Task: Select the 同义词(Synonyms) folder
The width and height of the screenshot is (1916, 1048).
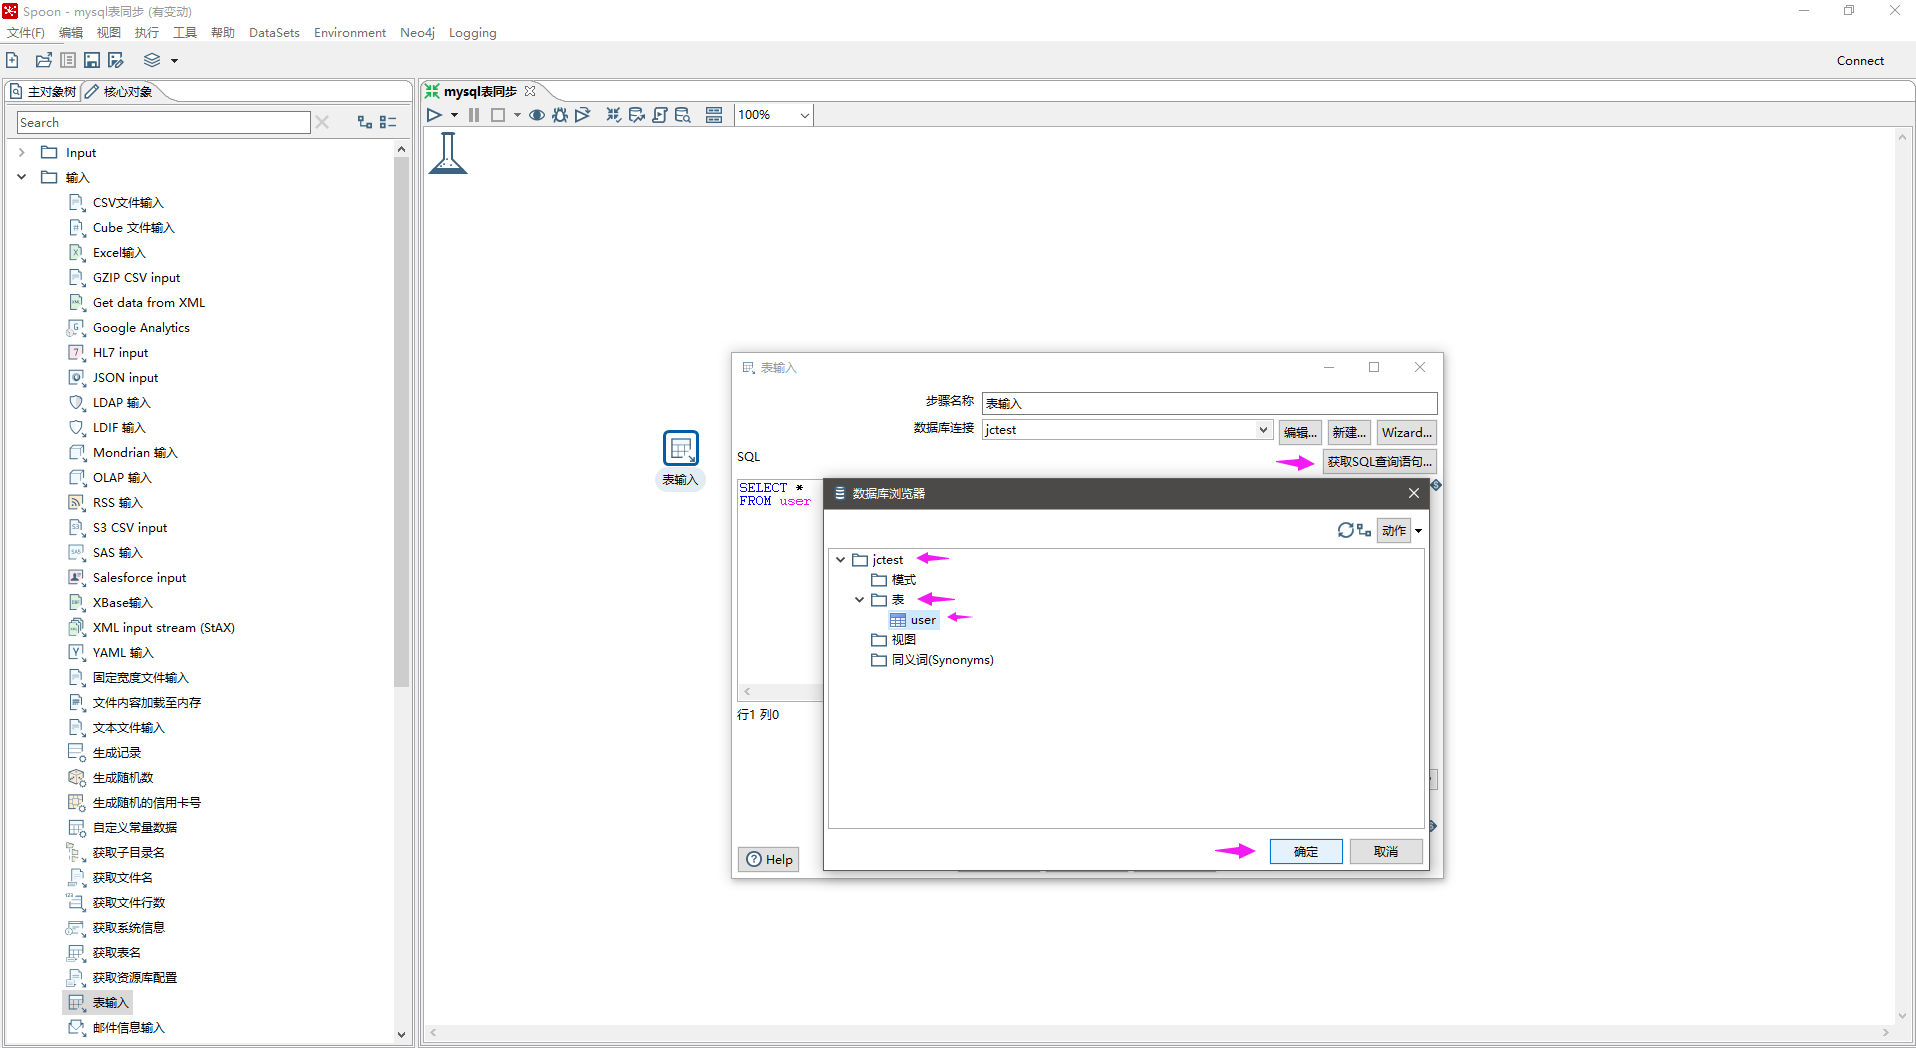Action: pyautogui.click(x=933, y=660)
